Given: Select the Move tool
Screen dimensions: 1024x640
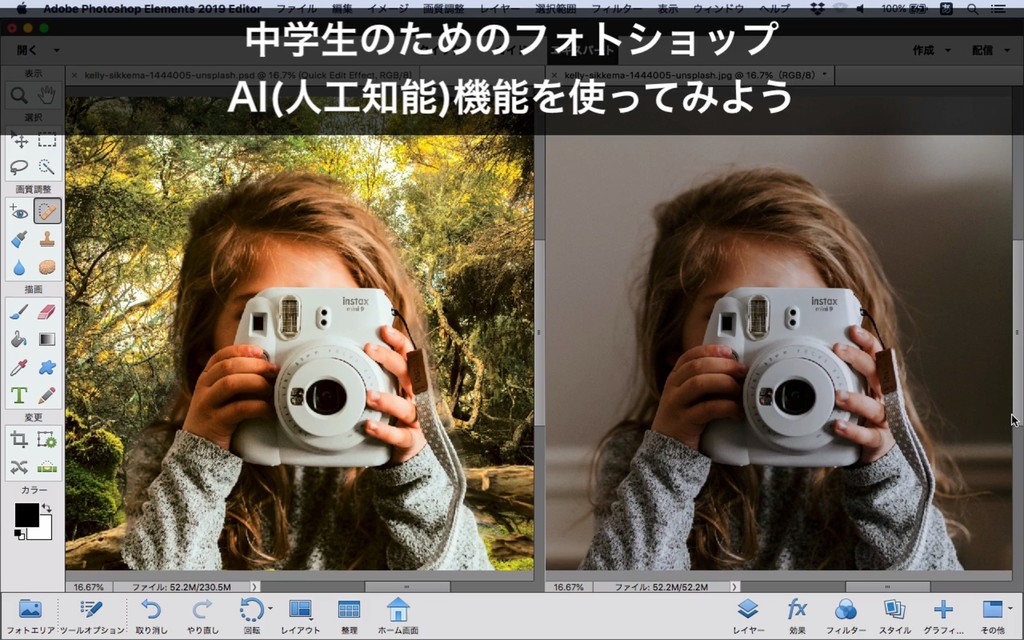Looking at the screenshot, I should click(19, 140).
